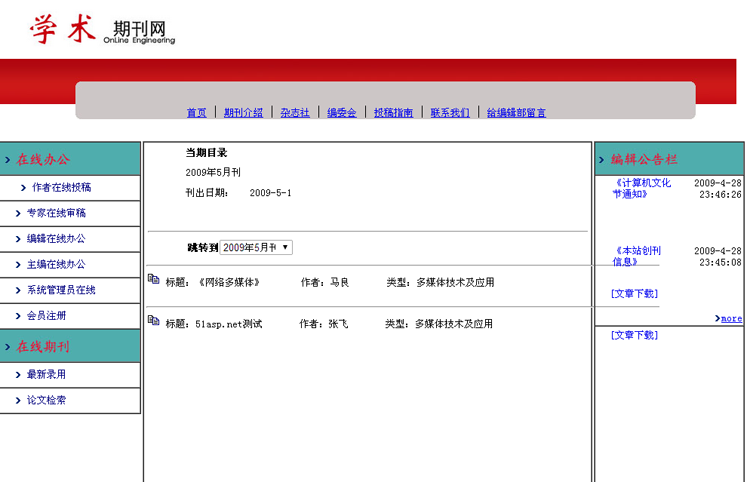
Task: Click arrow icon next to 作者在线投稿
Action: click(23, 188)
